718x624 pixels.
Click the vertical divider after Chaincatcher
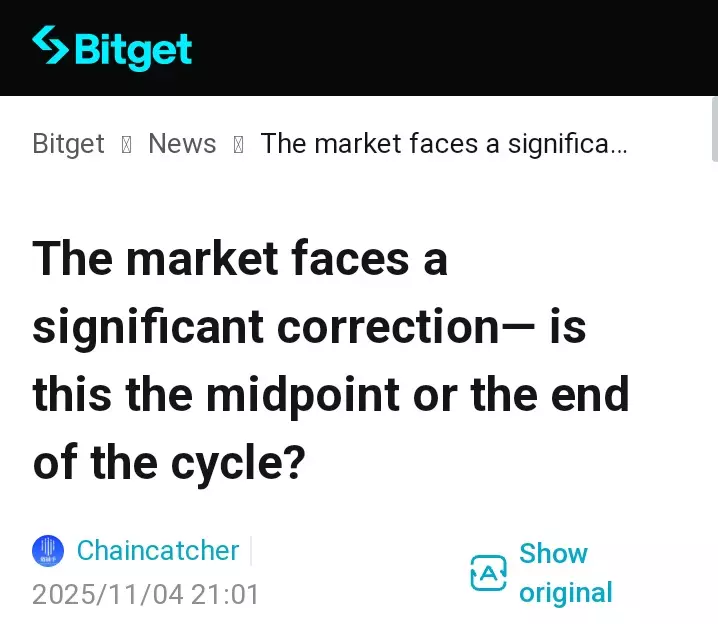[250, 551]
